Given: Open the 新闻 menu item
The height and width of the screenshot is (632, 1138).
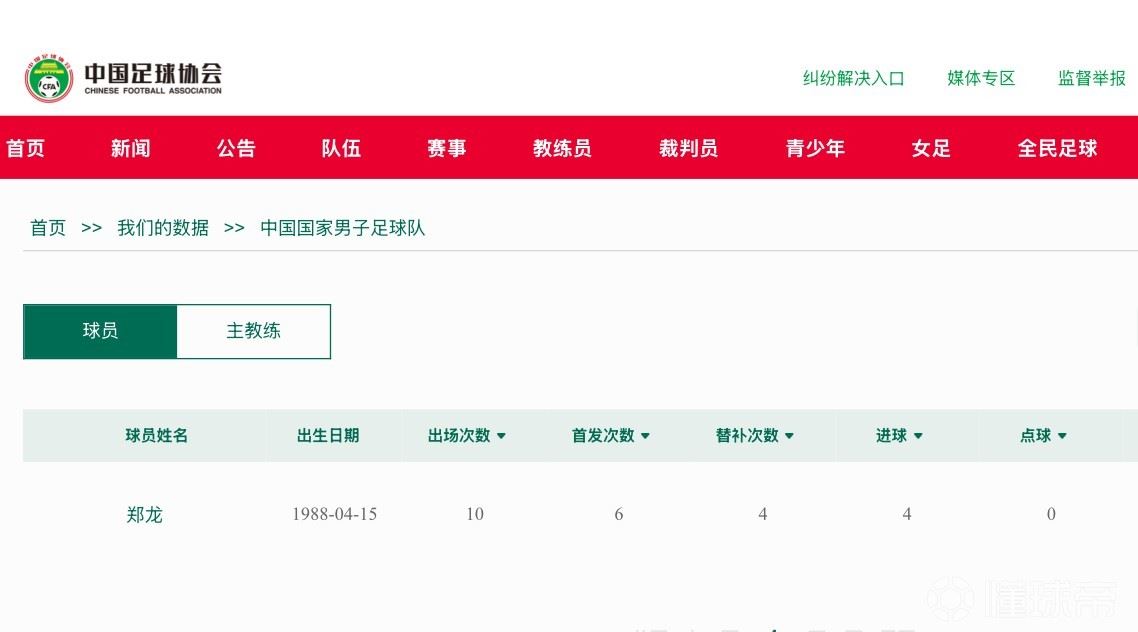Looking at the screenshot, I should coord(130,148).
